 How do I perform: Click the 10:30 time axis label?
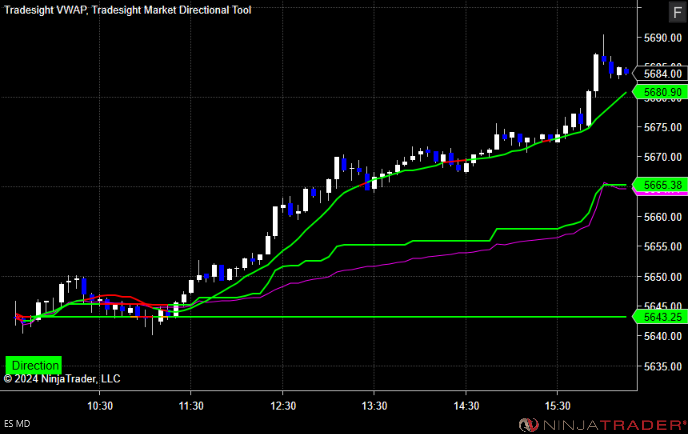[x=100, y=406]
